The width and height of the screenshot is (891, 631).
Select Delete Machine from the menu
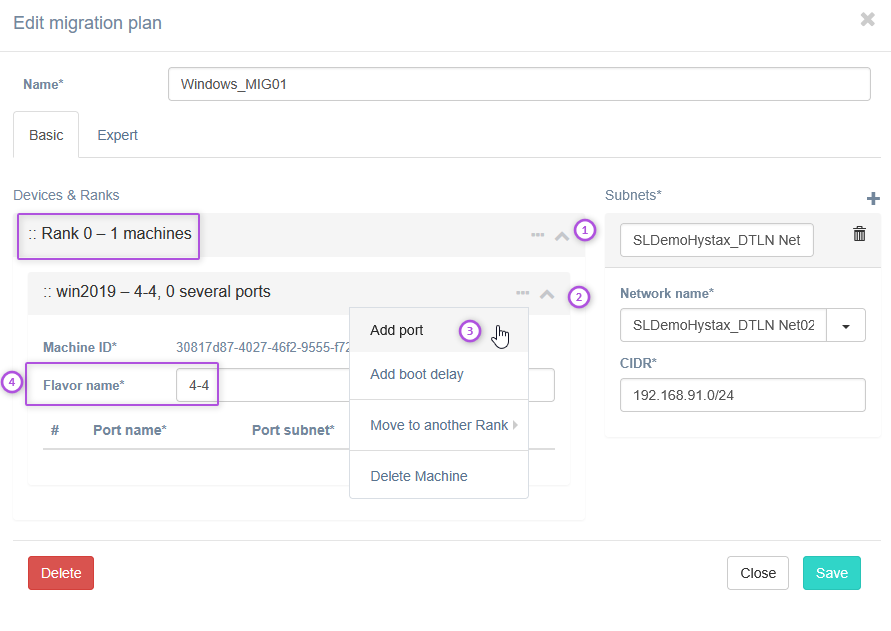(x=418, y=476)
